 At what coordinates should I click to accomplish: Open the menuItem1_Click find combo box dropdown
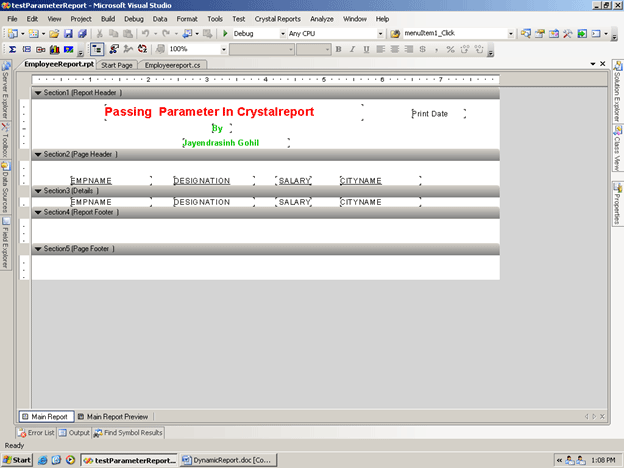coord(511,34)
